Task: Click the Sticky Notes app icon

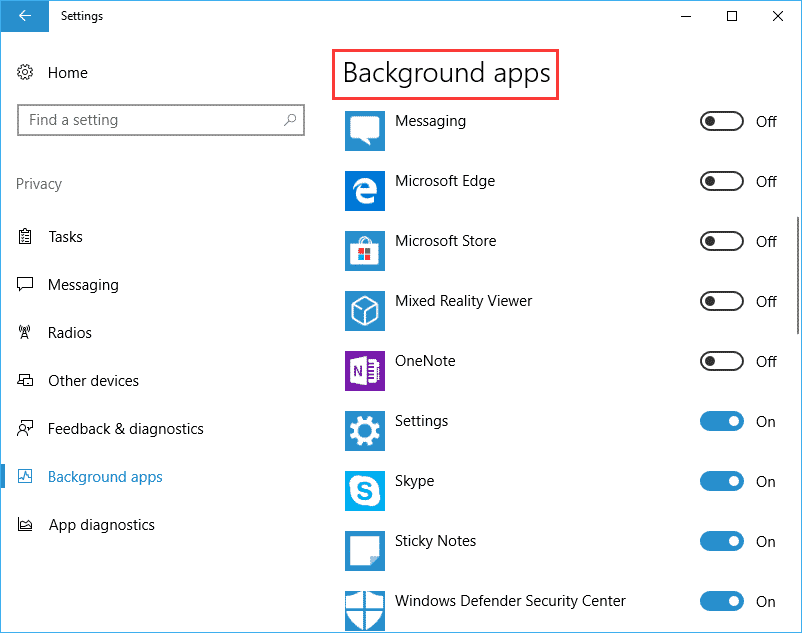Action: click(x=365, y=551)
